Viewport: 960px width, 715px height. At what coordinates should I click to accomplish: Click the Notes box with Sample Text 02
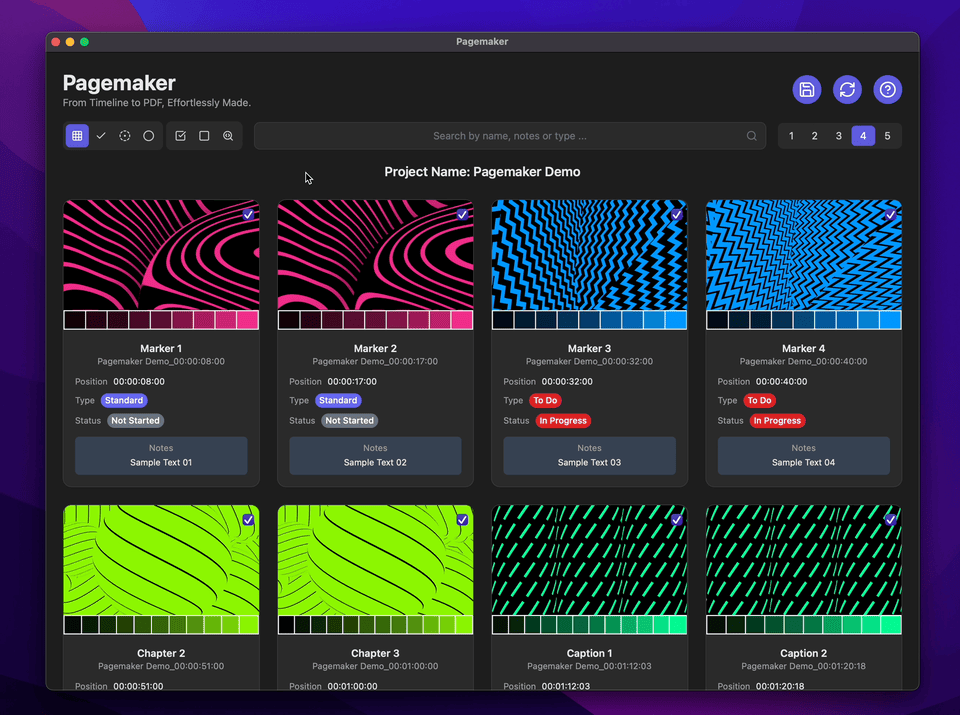(375, 455)
